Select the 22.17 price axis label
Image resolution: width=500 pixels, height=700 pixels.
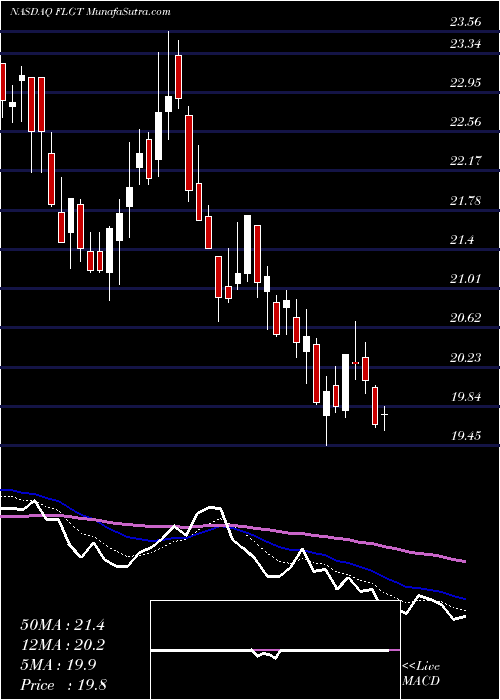(x=466, y=161)
